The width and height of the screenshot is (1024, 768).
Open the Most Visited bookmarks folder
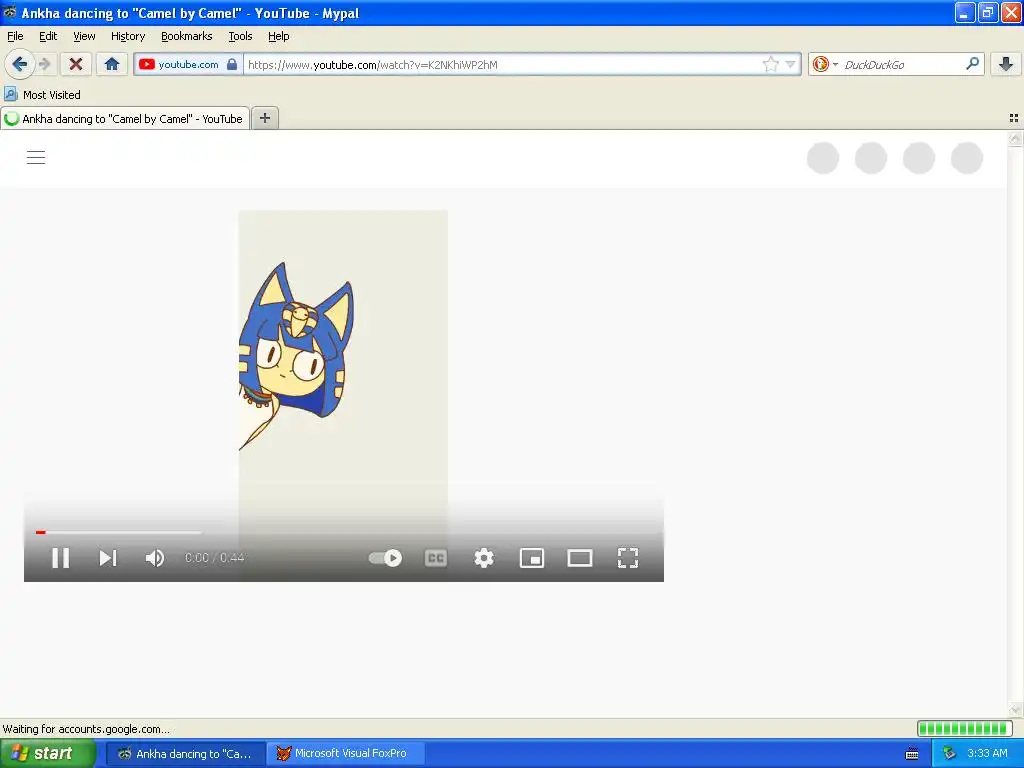pos(42,95)
